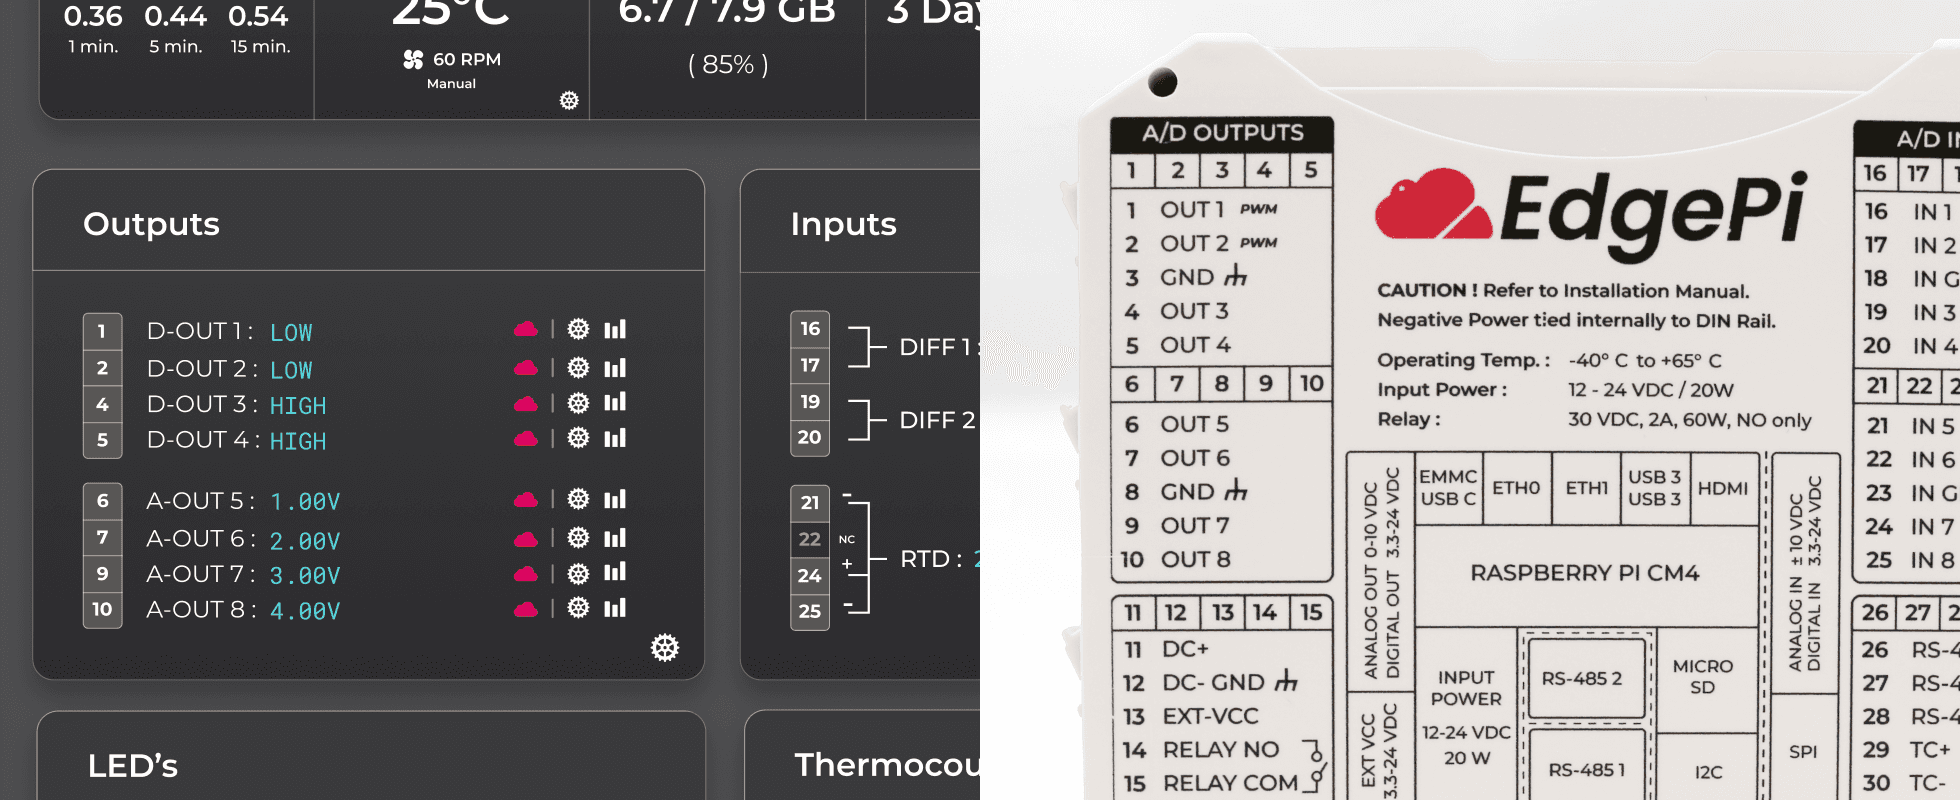Click the fan icon beside 60 RPM
The image size is (1960, 800).
click(x=413, y=60)
